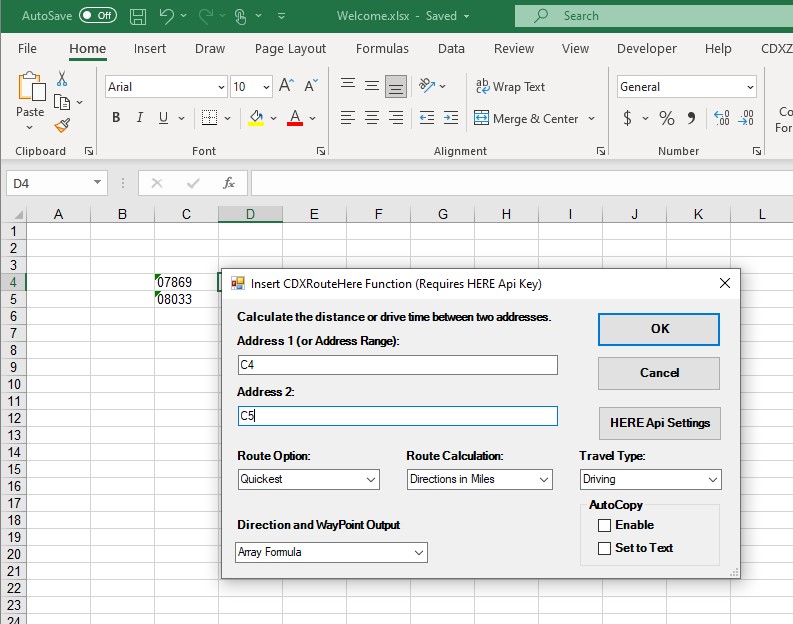The width and height of the screenshot is (793, 624).
Task: Select cell C5 containing 08033
Action: click(186, 299)
